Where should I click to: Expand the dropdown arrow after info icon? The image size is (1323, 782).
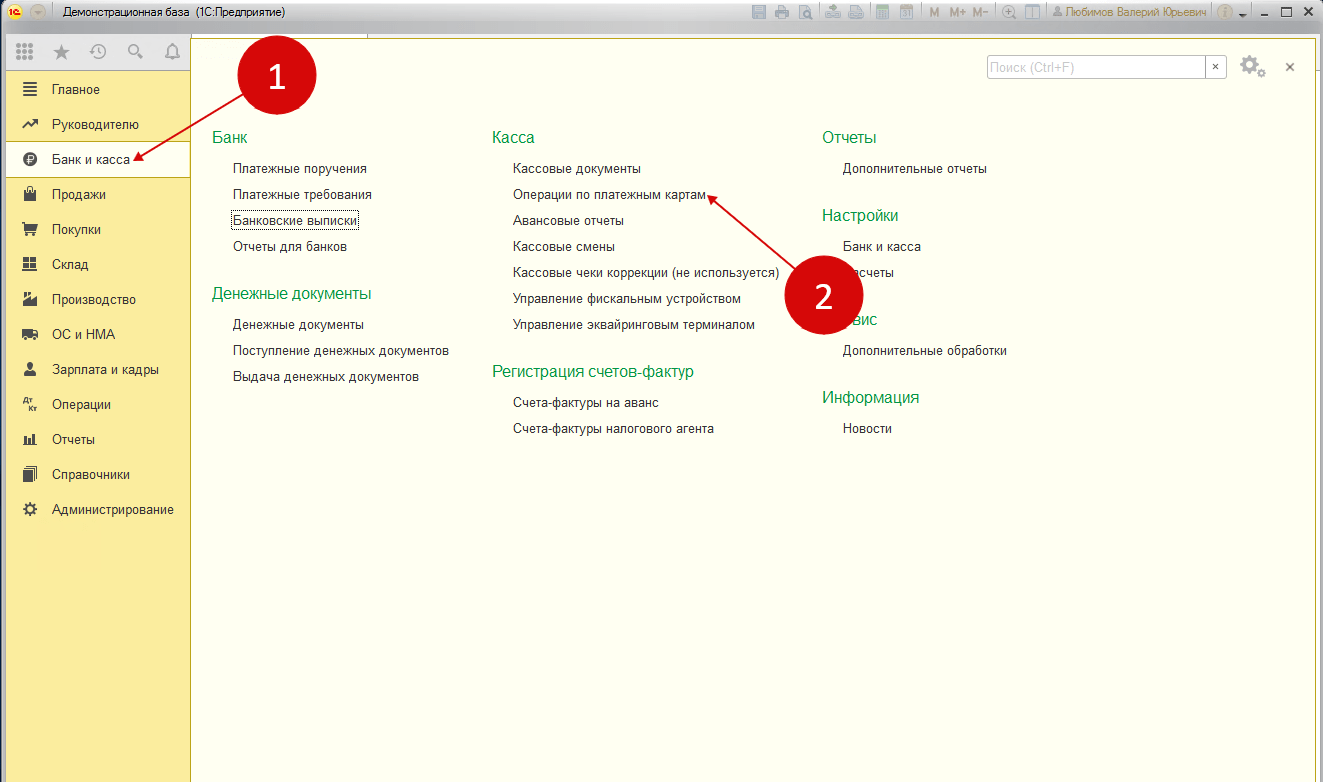[x=1243, y=14]
